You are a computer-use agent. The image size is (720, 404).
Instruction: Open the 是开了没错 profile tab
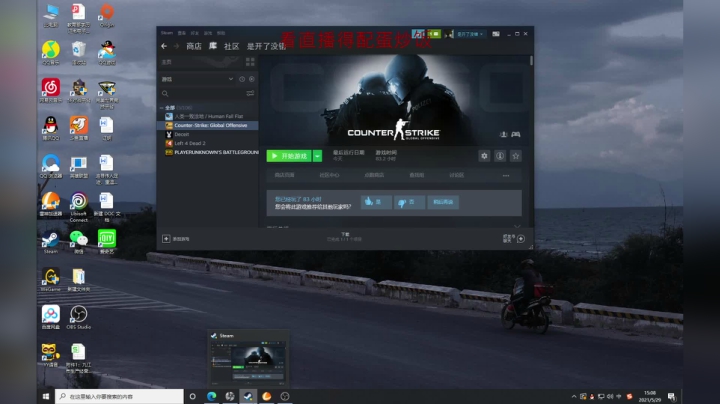coord(266,46)
